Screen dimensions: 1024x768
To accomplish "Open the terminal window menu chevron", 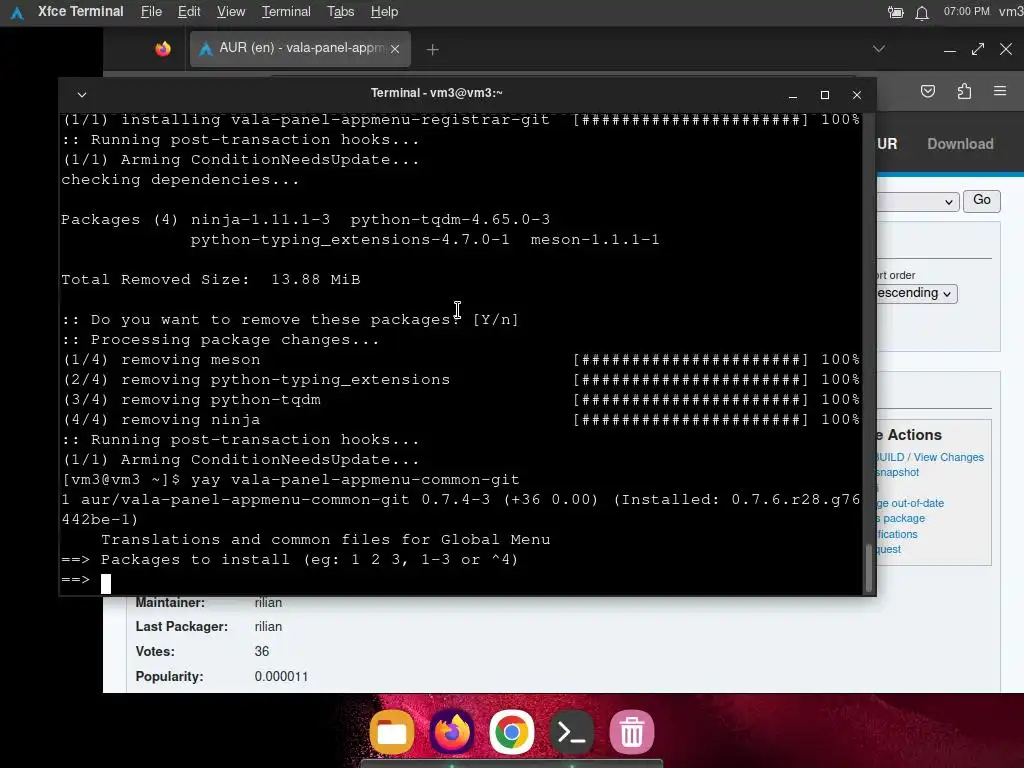I will coord(82,95).
